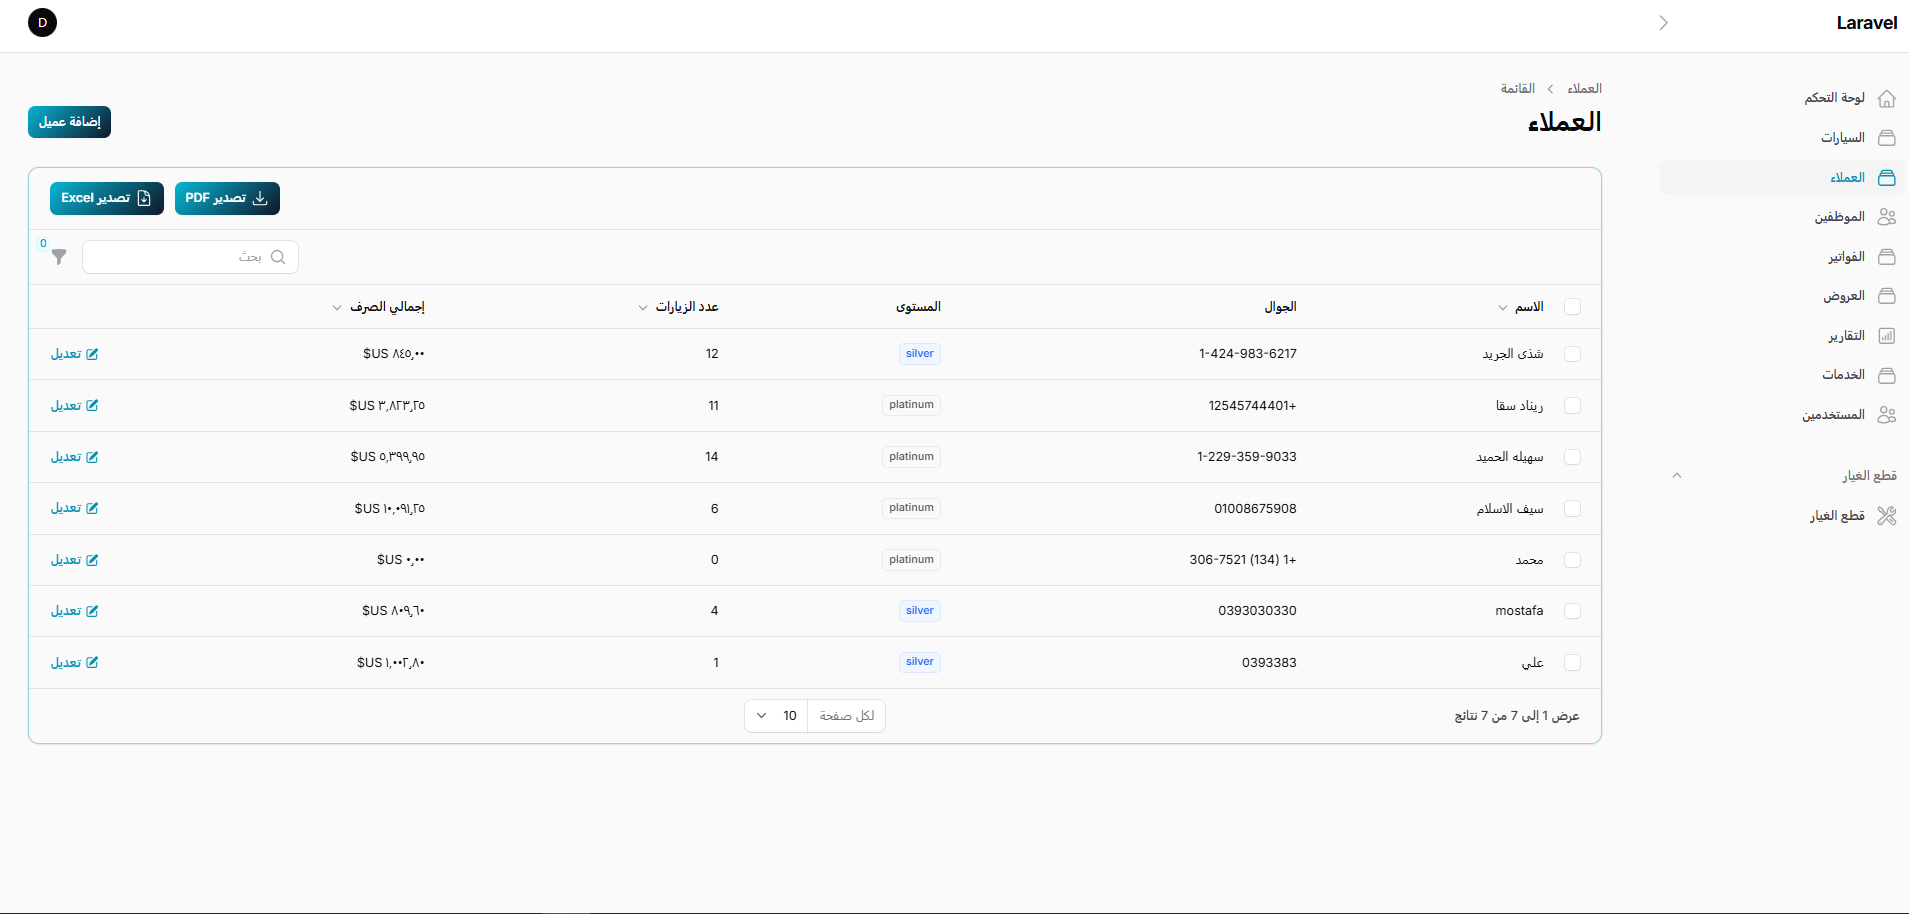Export table using تصدير PDF button
The image size is (1909, 914).
227,198
